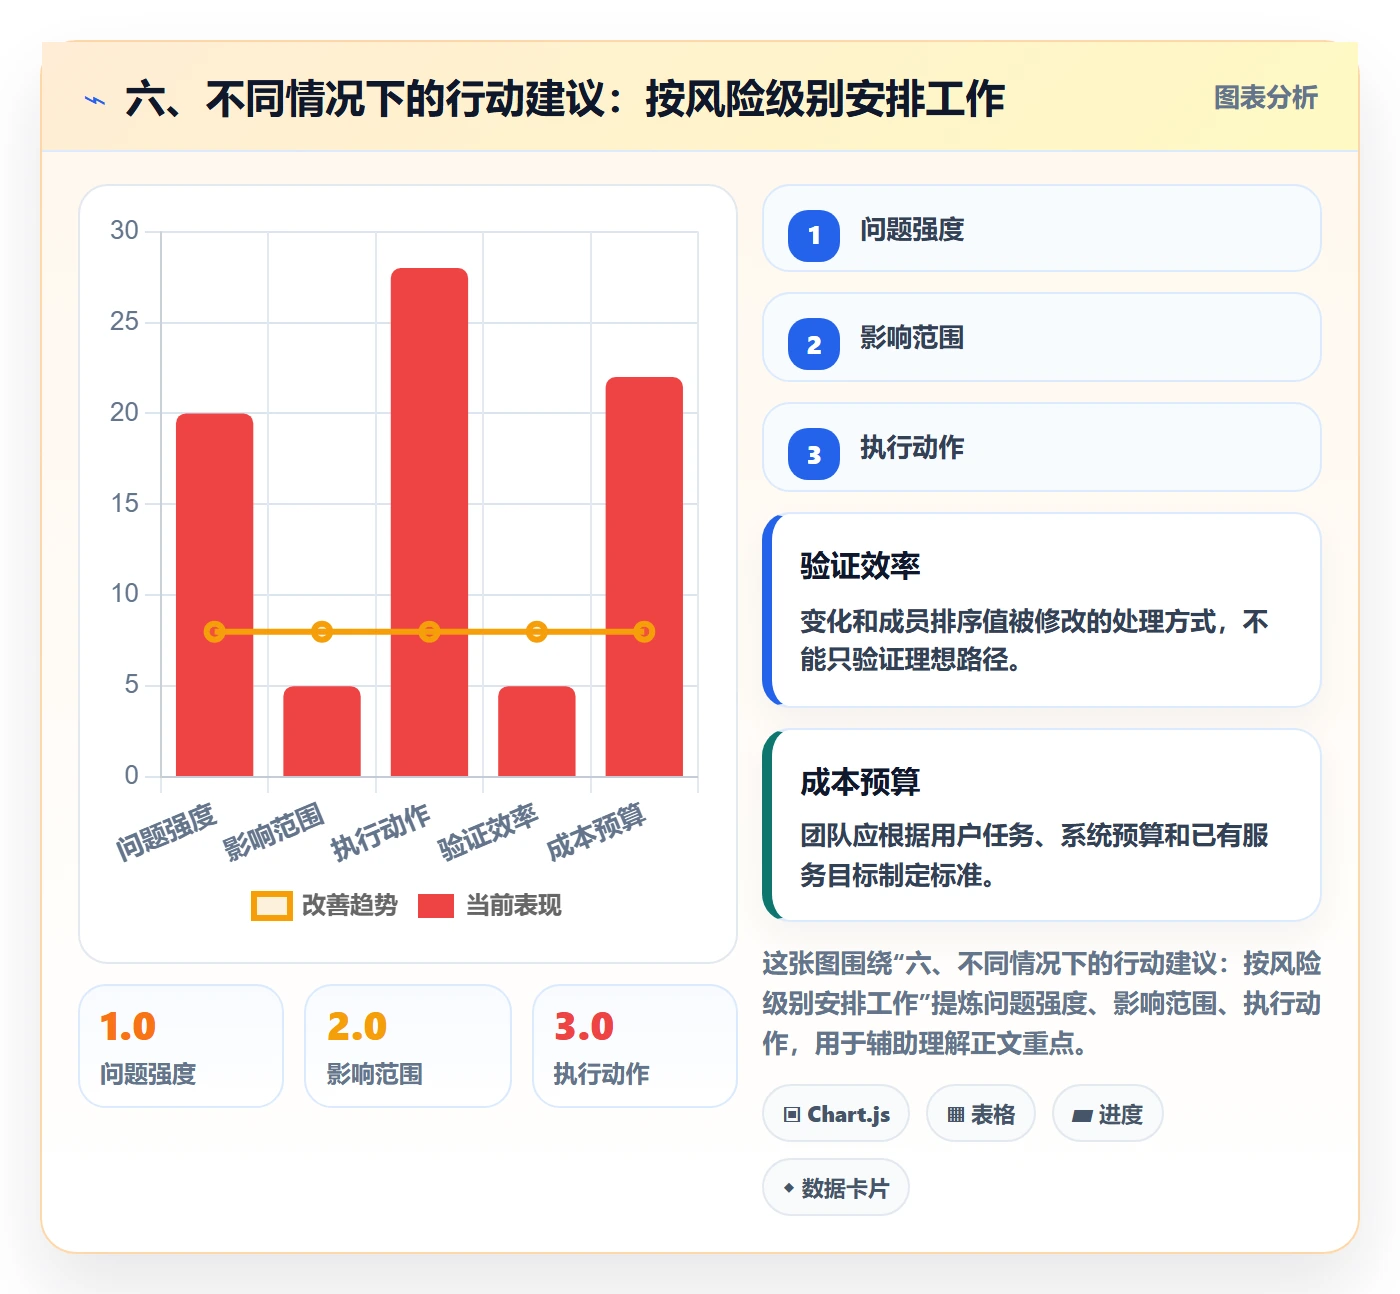Click the lightning bolt icon beside the title
1400x1294 pixels.
click(x=95, y=100)
